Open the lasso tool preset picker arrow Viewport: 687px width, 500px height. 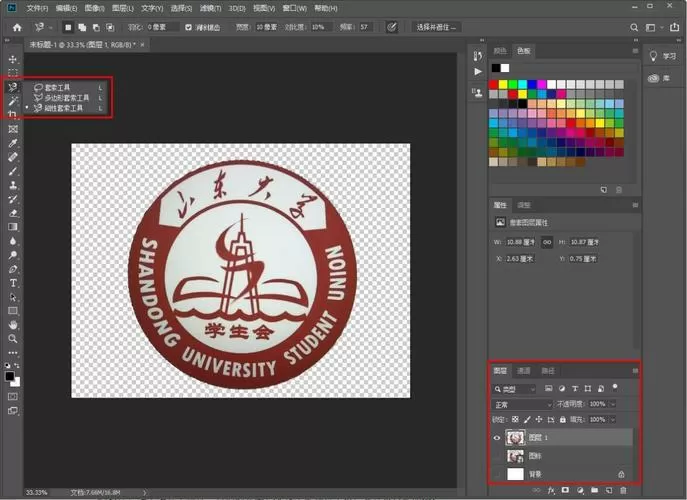(x=50, y=28)
